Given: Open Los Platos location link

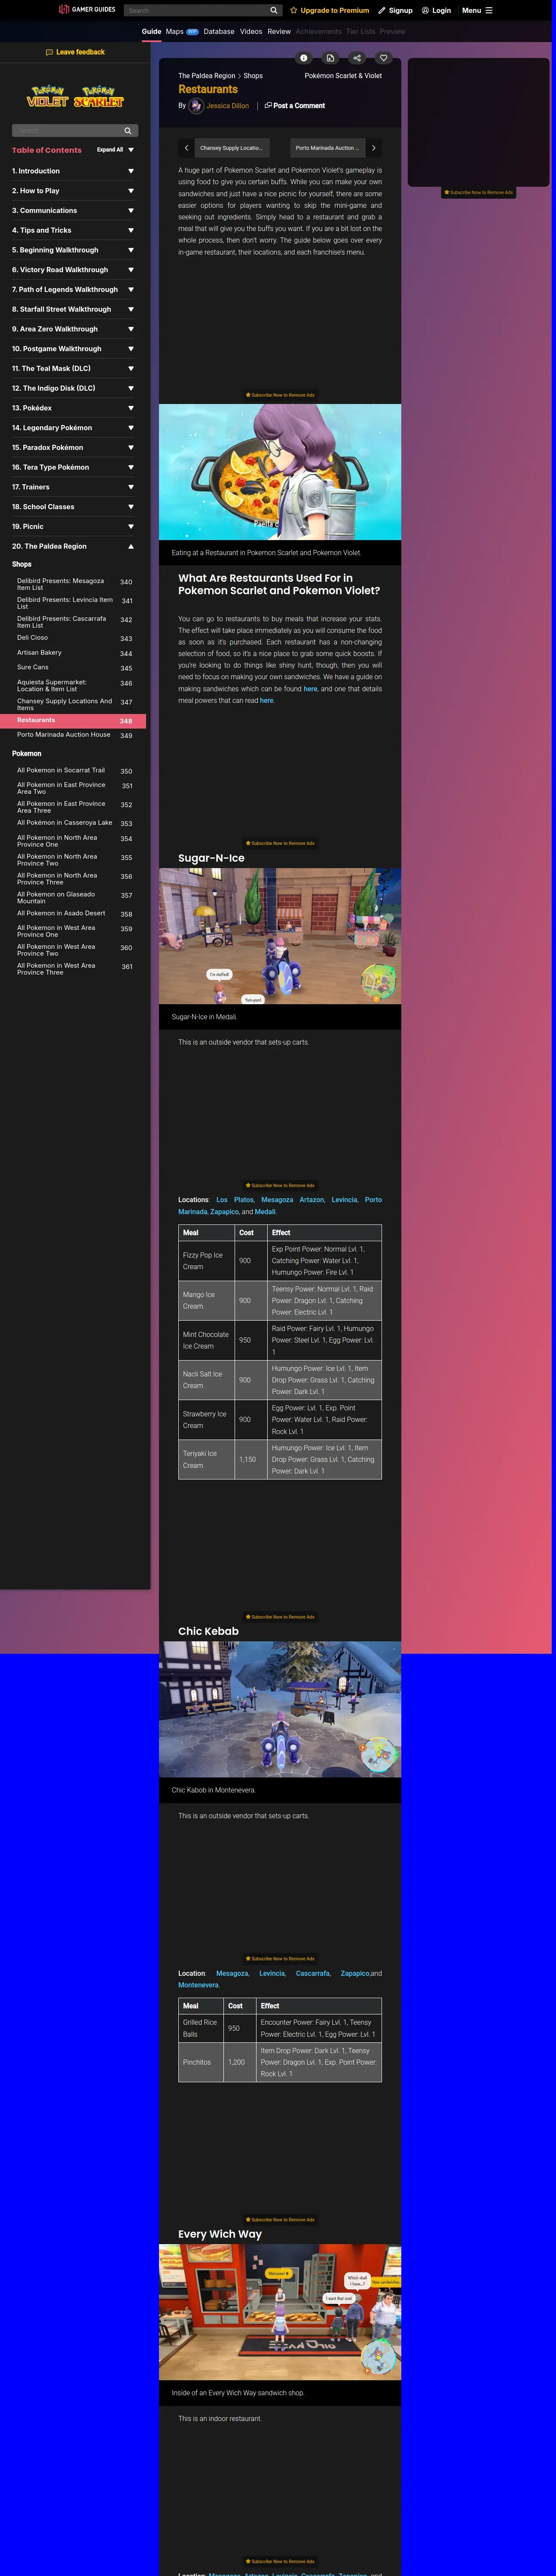Looking at the screenshot, I should coord(235,1199).
